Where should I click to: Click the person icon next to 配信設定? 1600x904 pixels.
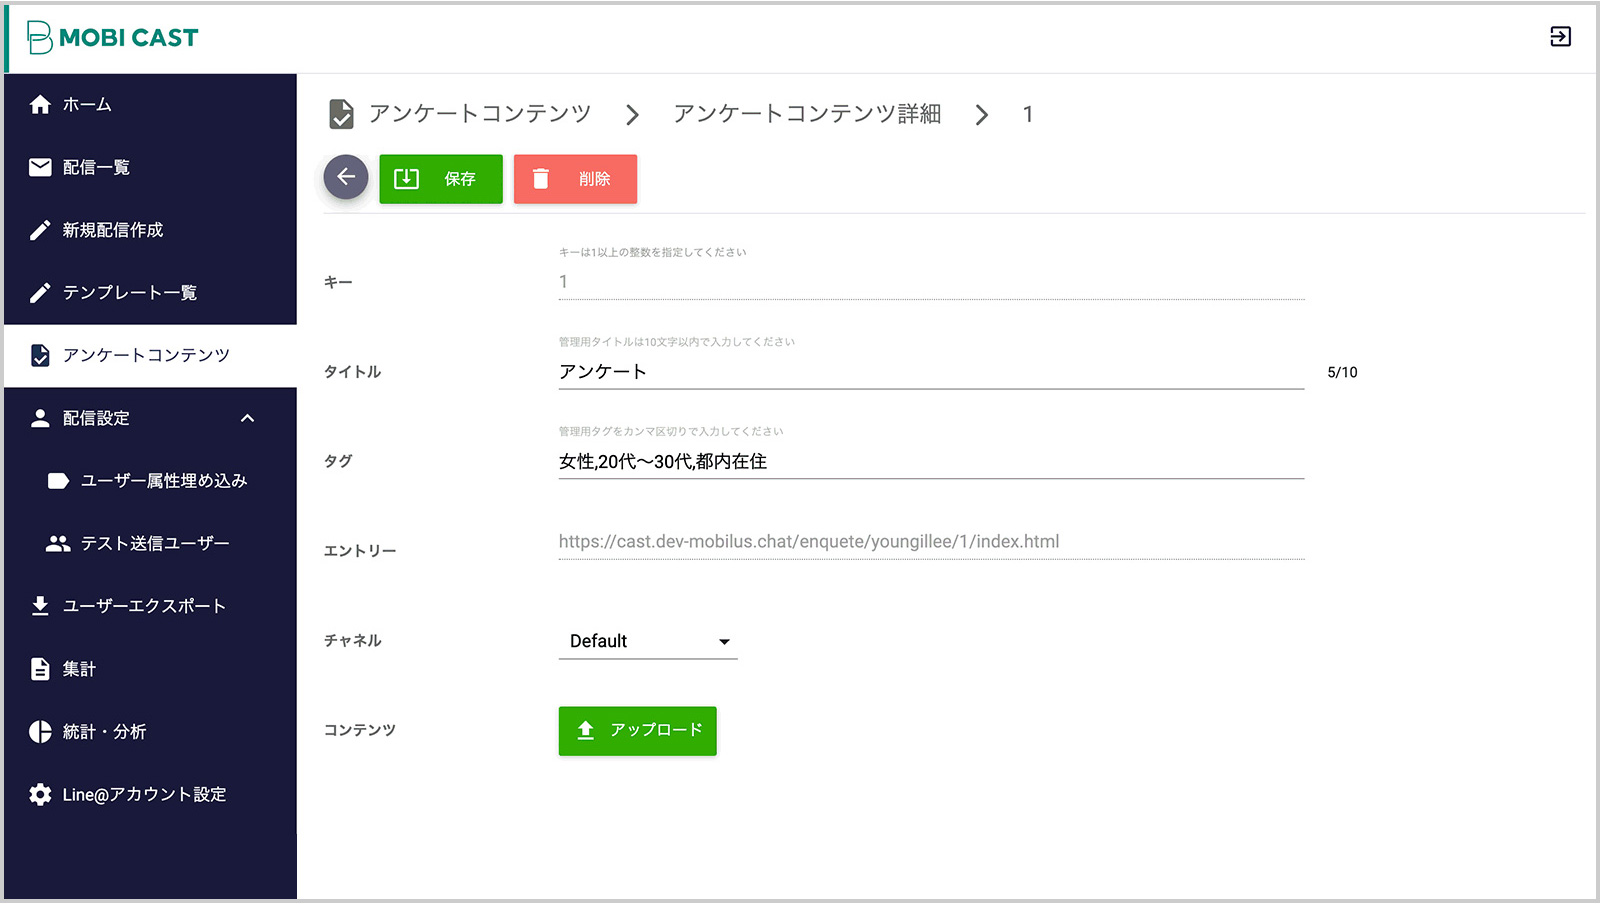click(x=40, y=418)
